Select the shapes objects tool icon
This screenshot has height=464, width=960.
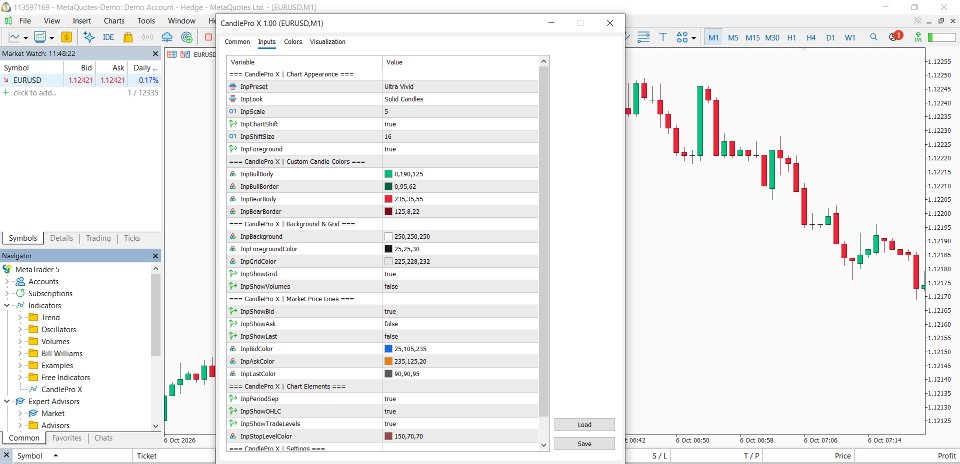[x=682, y=37]
